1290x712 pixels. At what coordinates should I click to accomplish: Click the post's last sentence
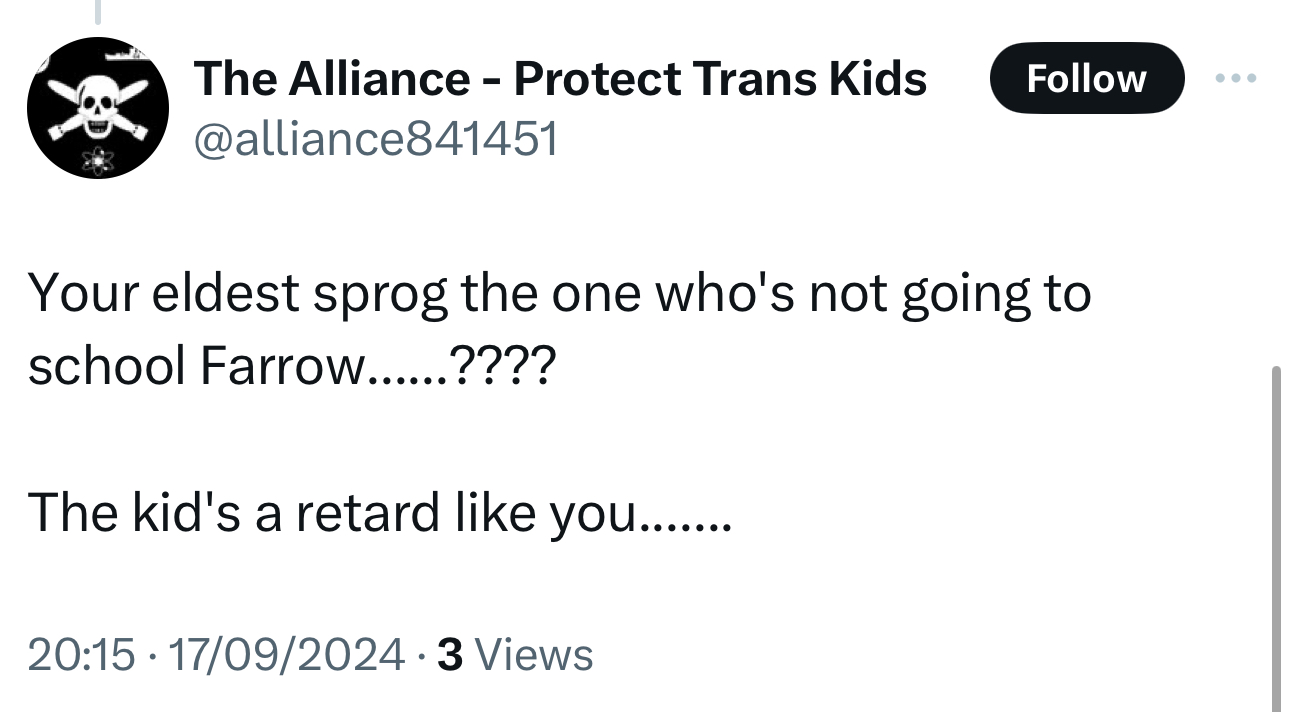tap(378, 514)
